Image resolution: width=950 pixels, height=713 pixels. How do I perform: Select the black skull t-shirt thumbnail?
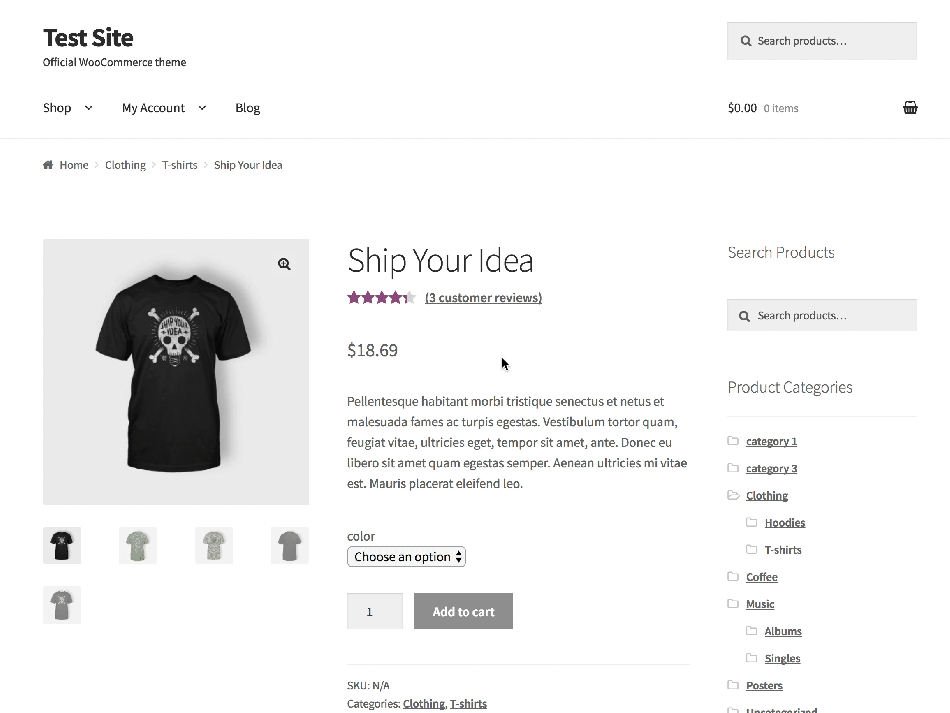click(x=62, y=546)
